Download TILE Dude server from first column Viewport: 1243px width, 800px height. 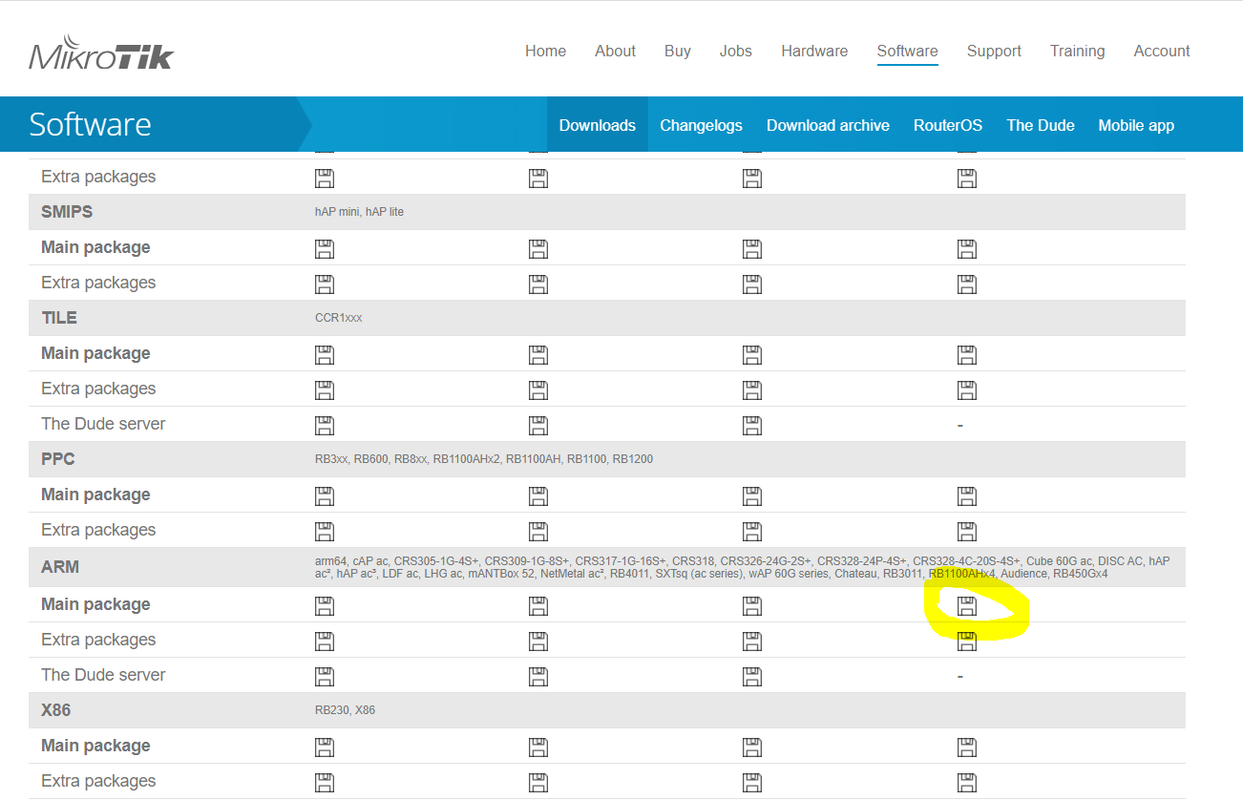point(324,425)
